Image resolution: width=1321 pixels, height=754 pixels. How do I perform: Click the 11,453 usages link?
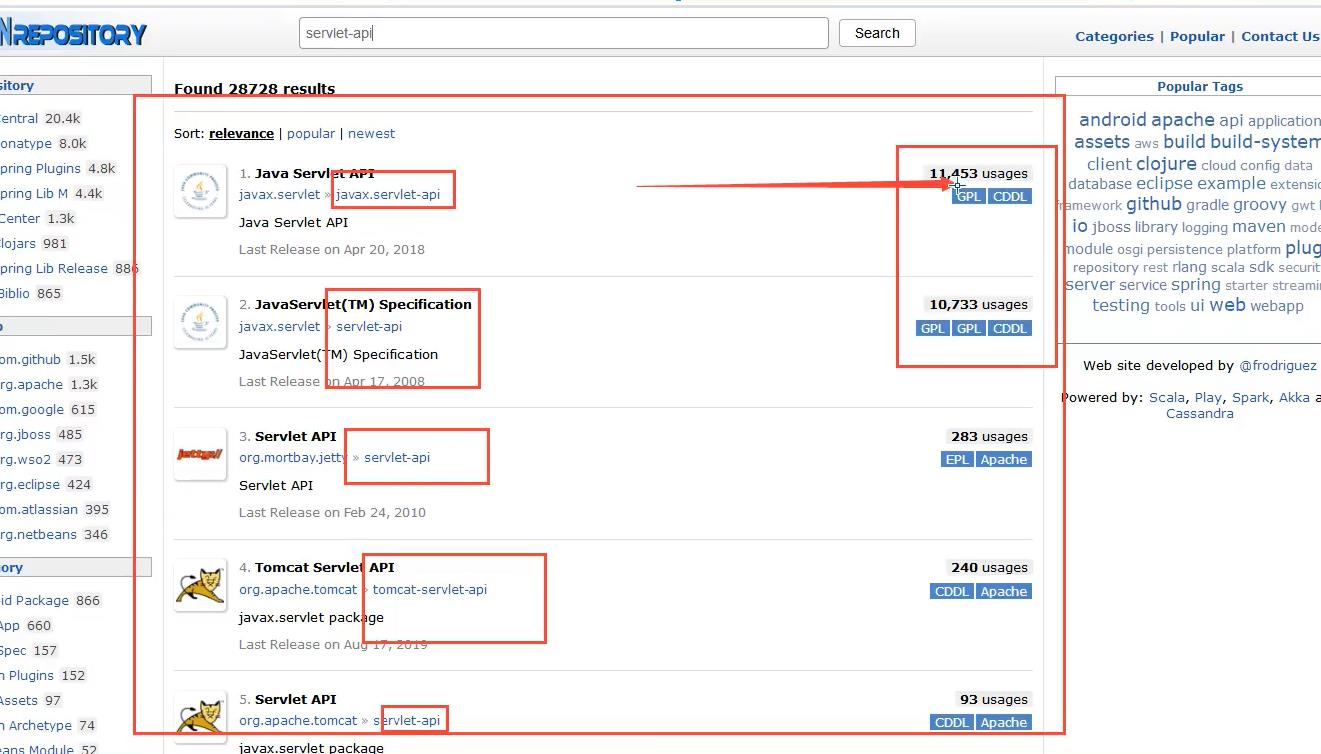[x=978, y=173]
